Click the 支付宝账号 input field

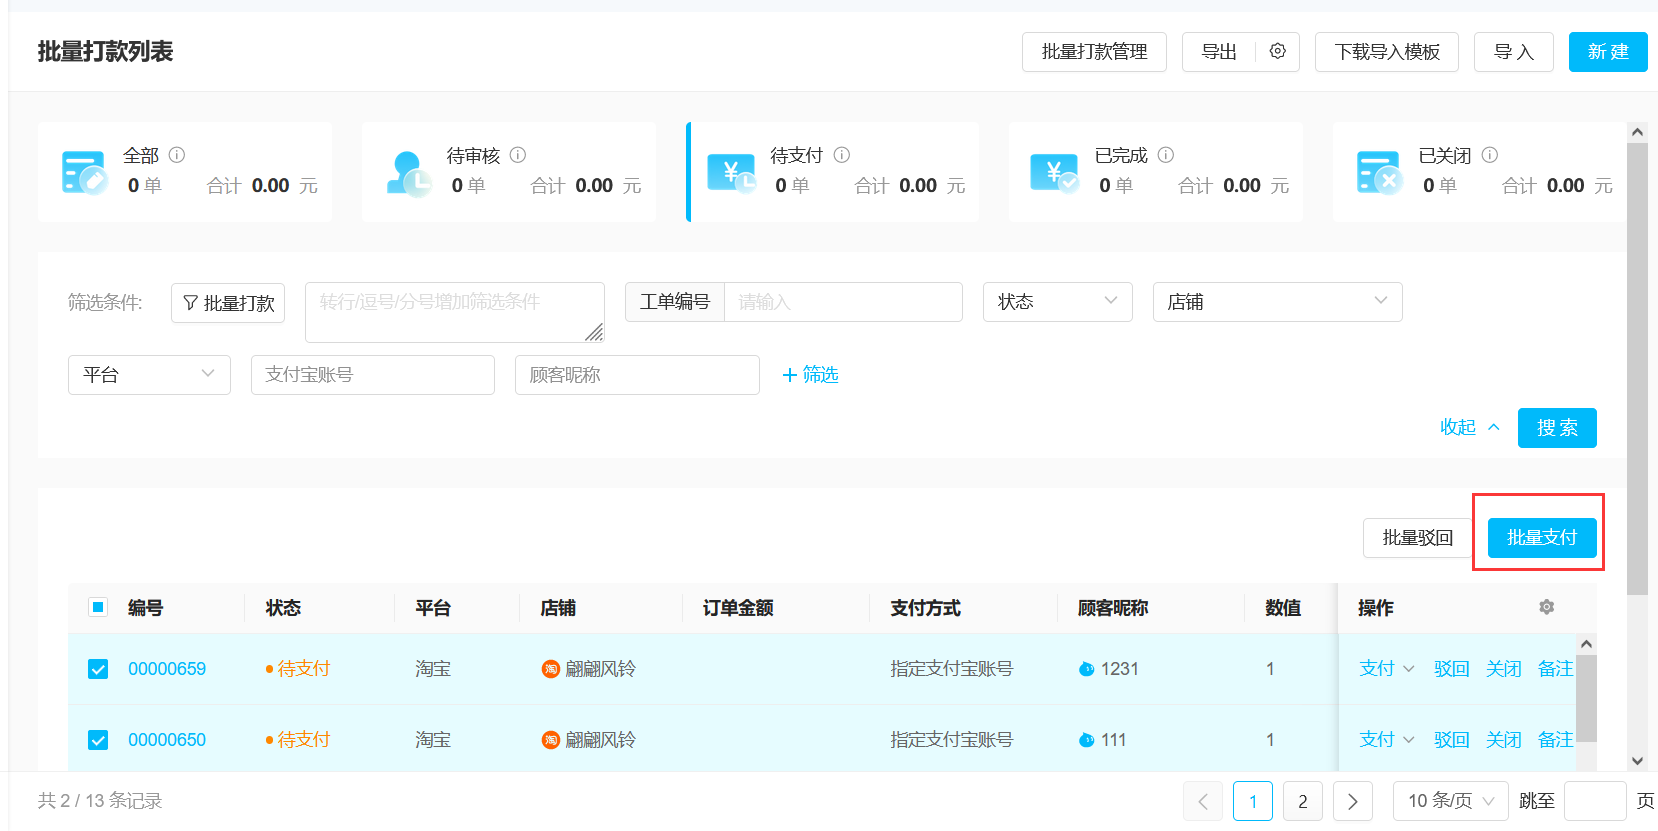373,375
